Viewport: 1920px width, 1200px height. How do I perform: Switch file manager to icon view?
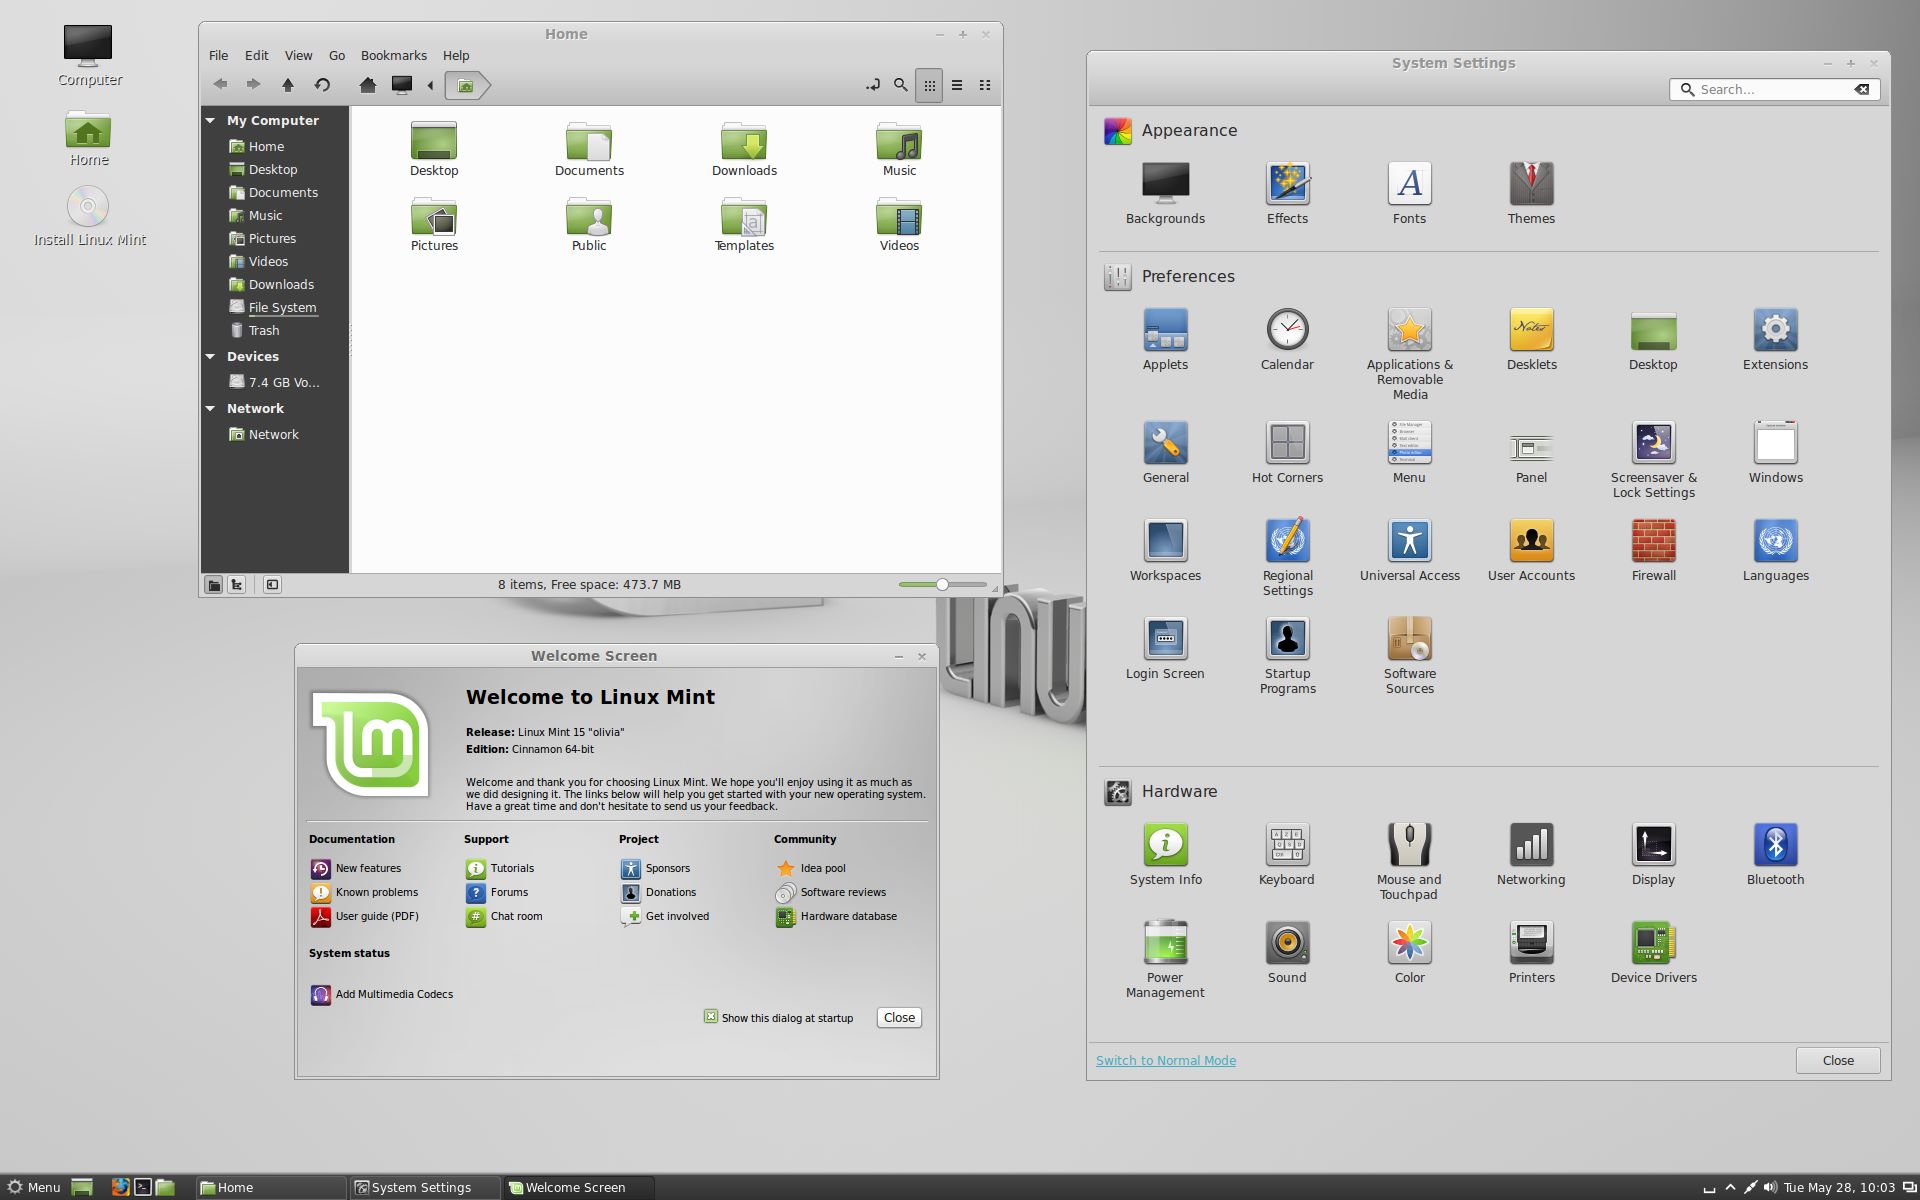(x=929, y=85)
